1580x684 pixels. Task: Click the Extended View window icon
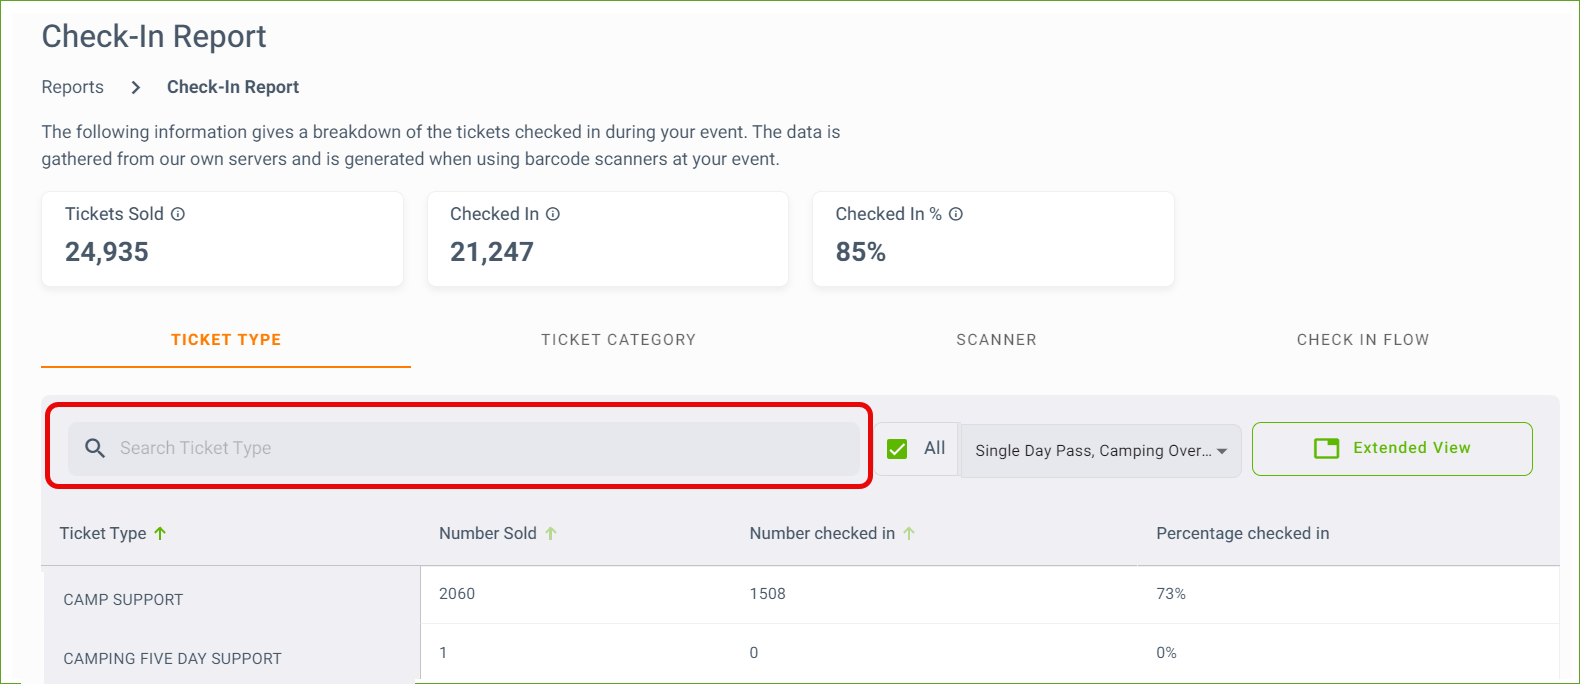click(1327, 448)
